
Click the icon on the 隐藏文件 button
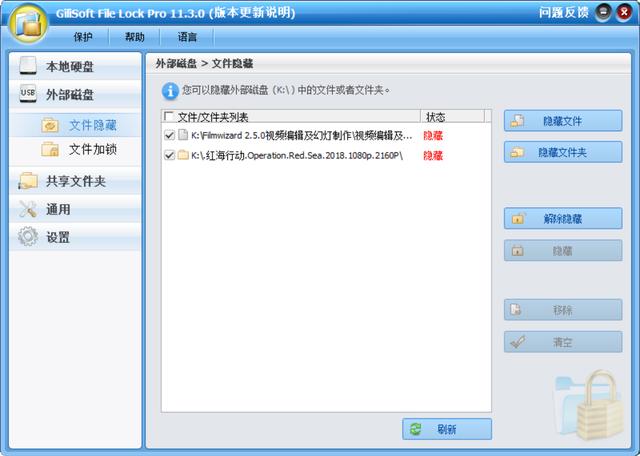pos(518,121)
